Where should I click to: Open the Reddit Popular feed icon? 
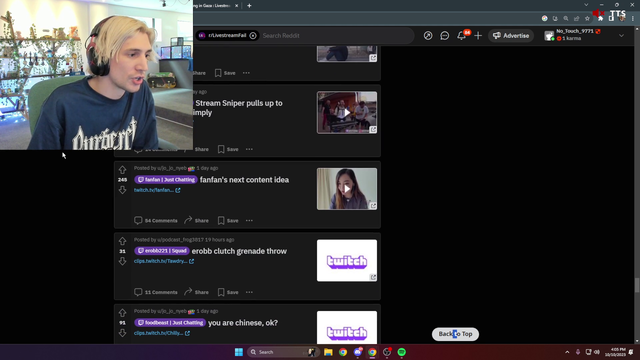coord(428,36)
